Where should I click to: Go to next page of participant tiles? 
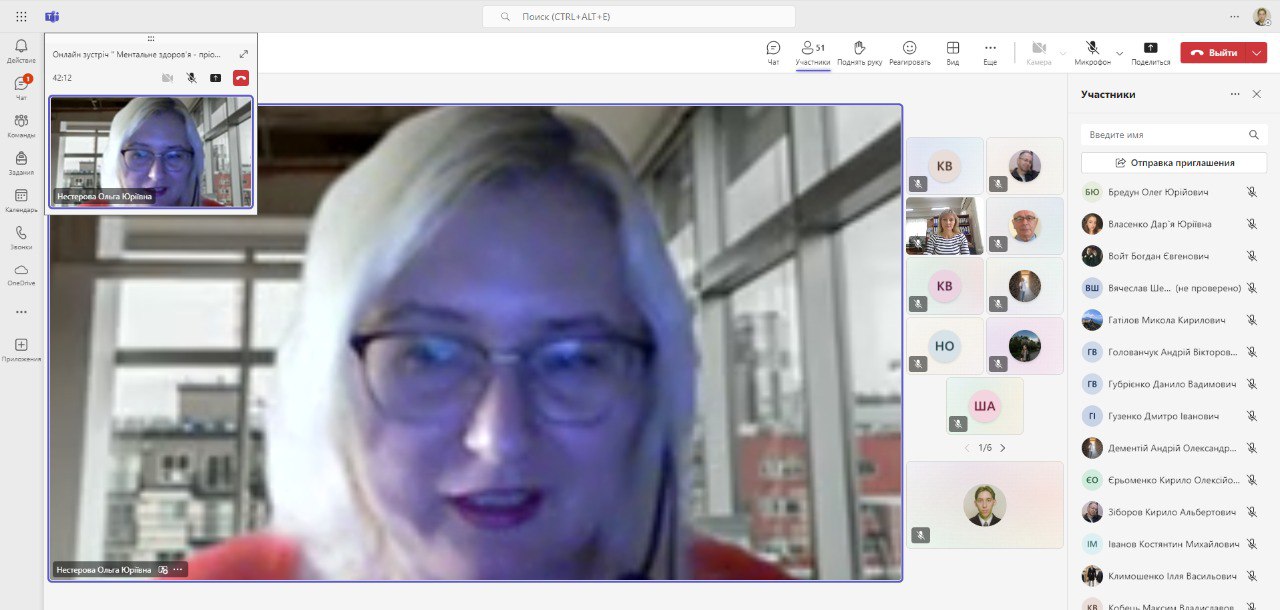tap(1003, 448)
